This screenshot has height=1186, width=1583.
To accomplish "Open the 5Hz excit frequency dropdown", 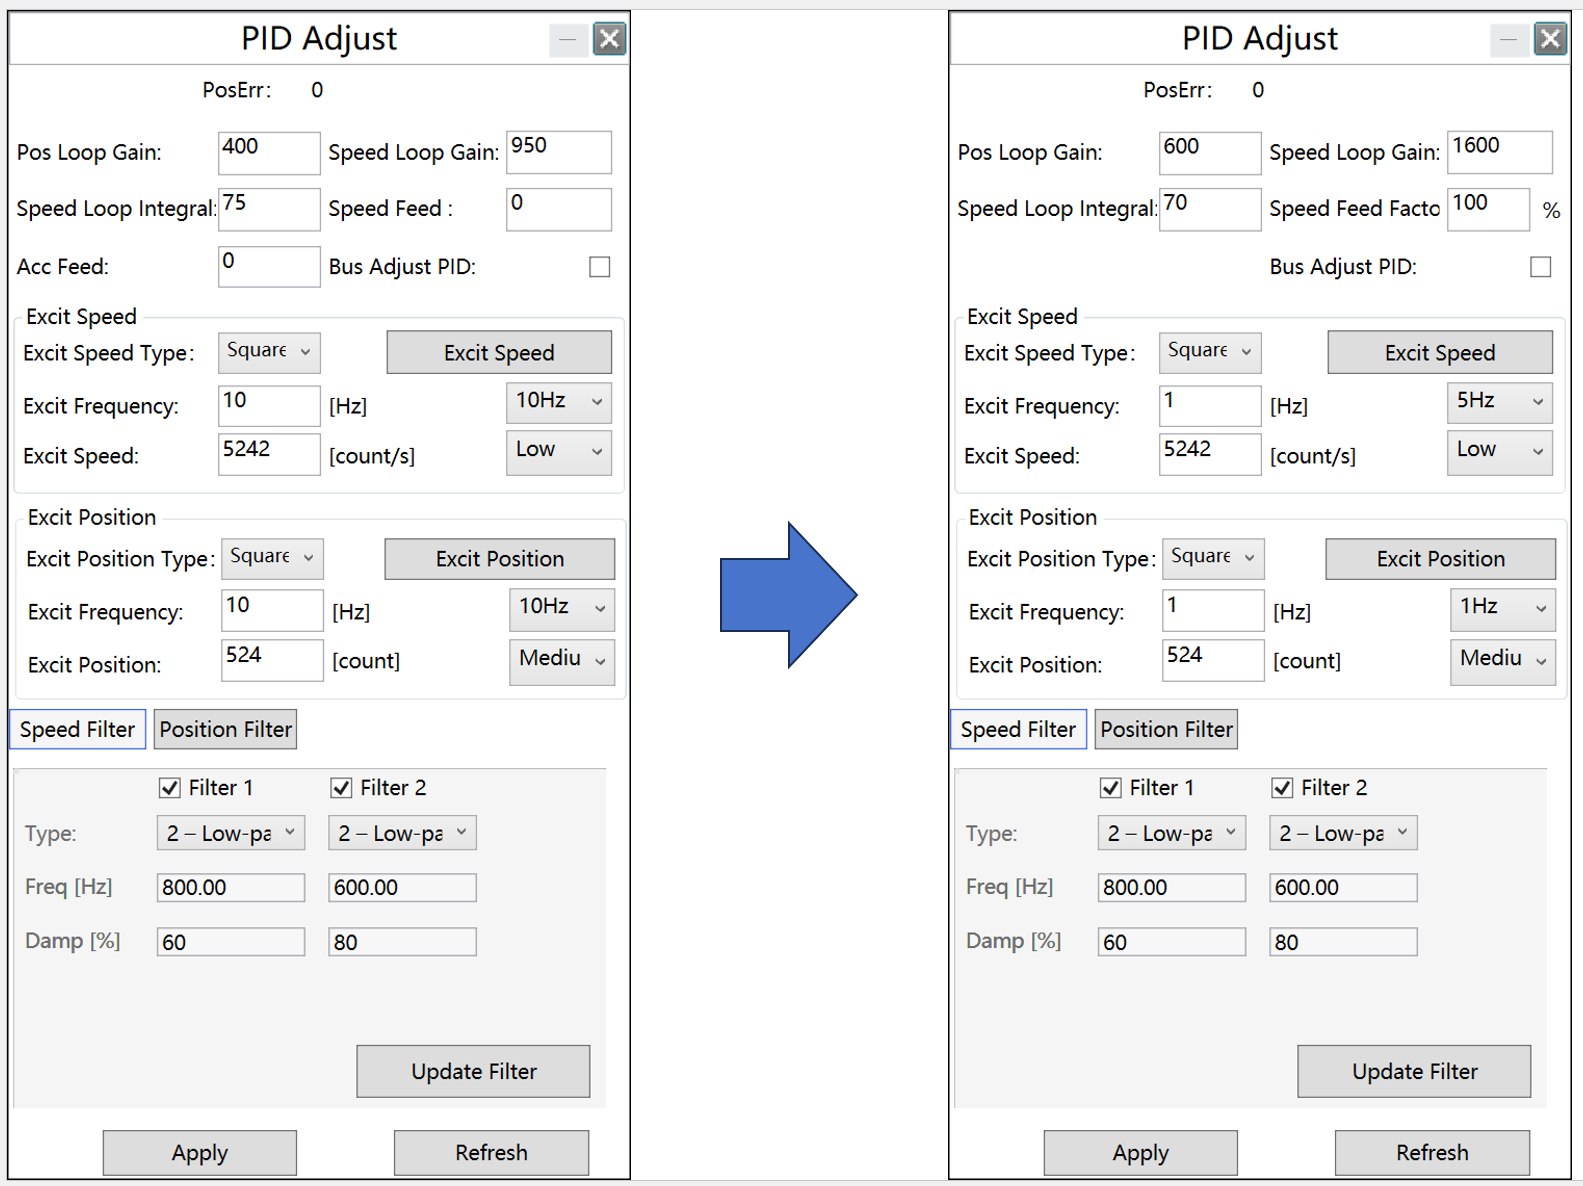I will [1499, 402].
